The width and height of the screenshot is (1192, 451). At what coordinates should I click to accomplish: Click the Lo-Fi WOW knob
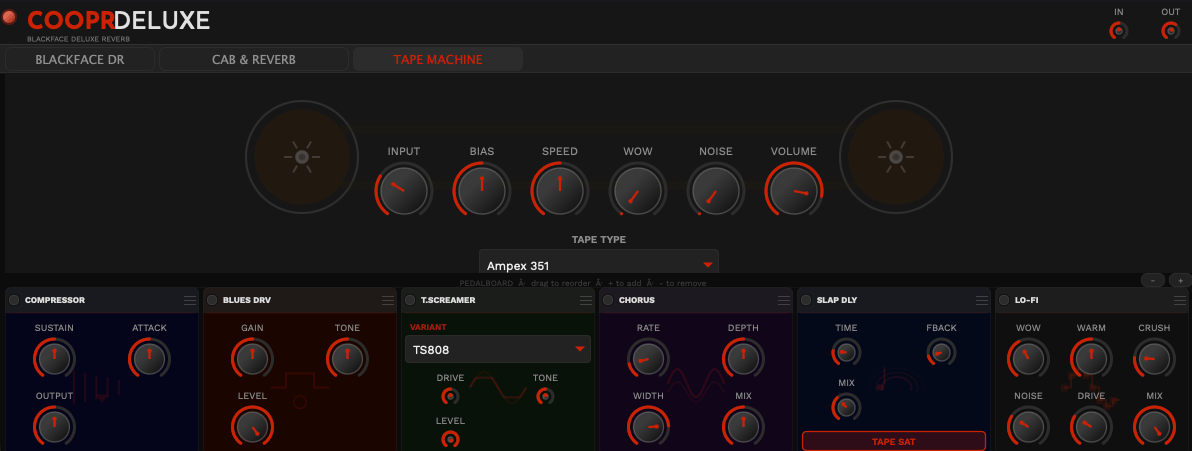(1028, 359)
